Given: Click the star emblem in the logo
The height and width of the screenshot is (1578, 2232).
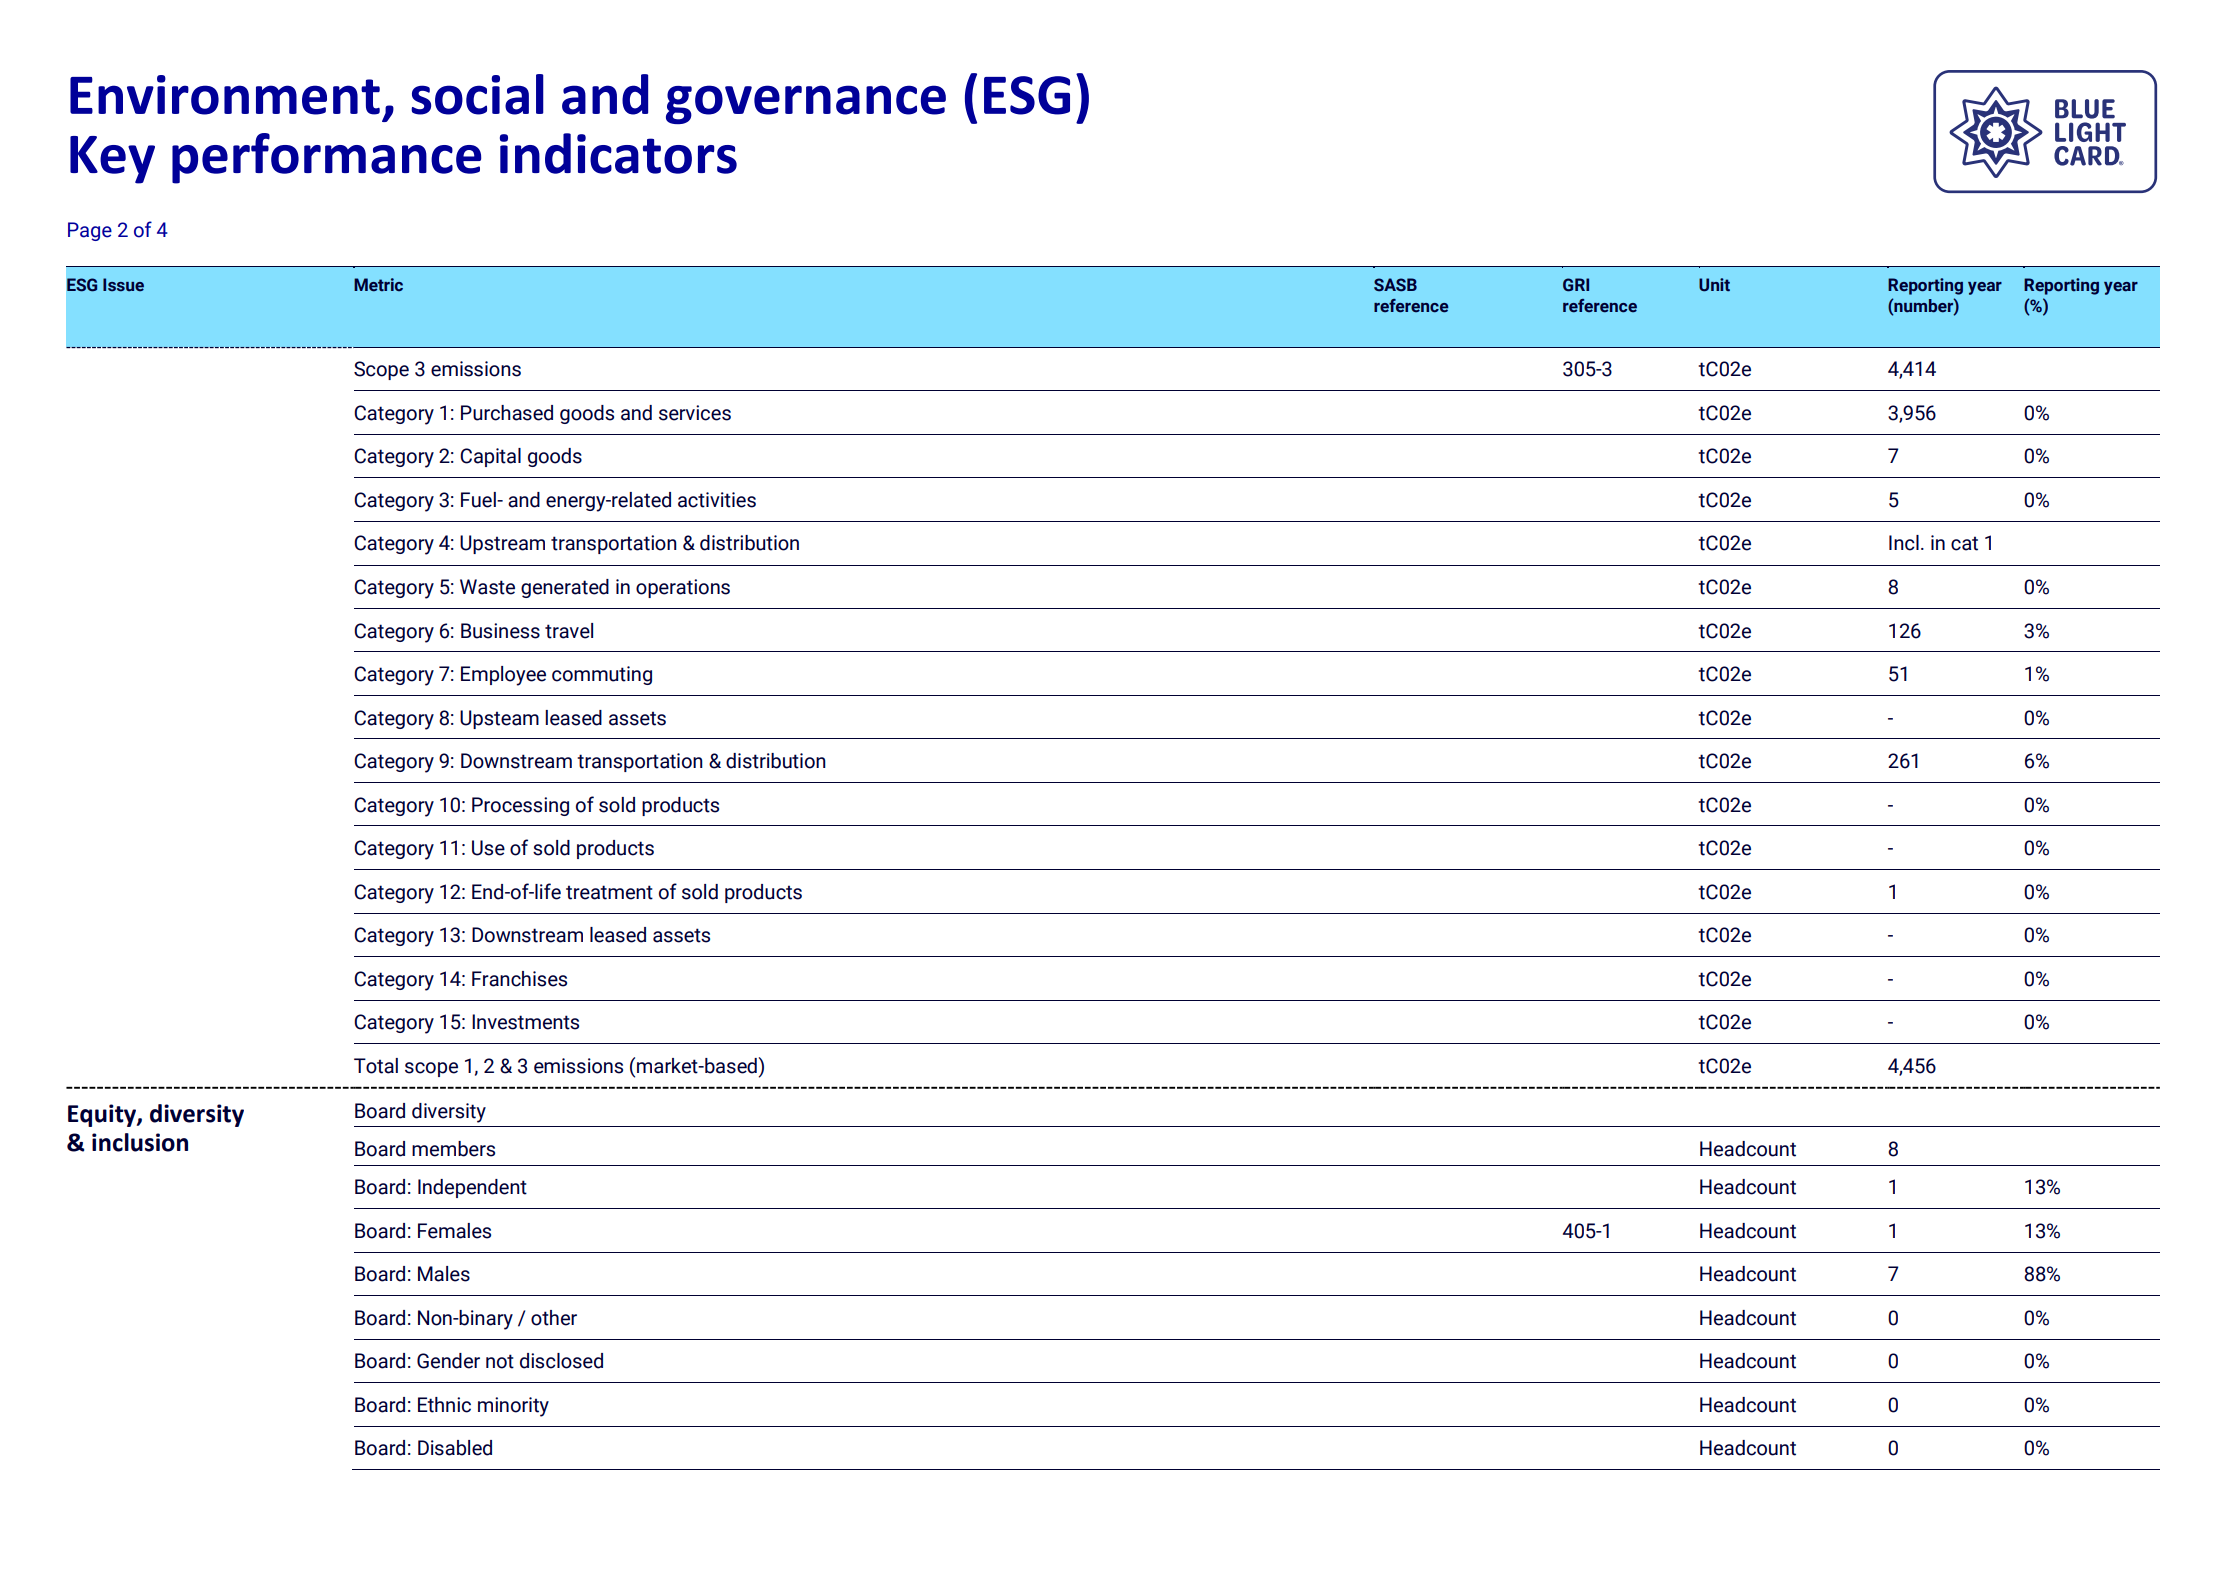Looking at the screenshot, I should [1994, 132].
